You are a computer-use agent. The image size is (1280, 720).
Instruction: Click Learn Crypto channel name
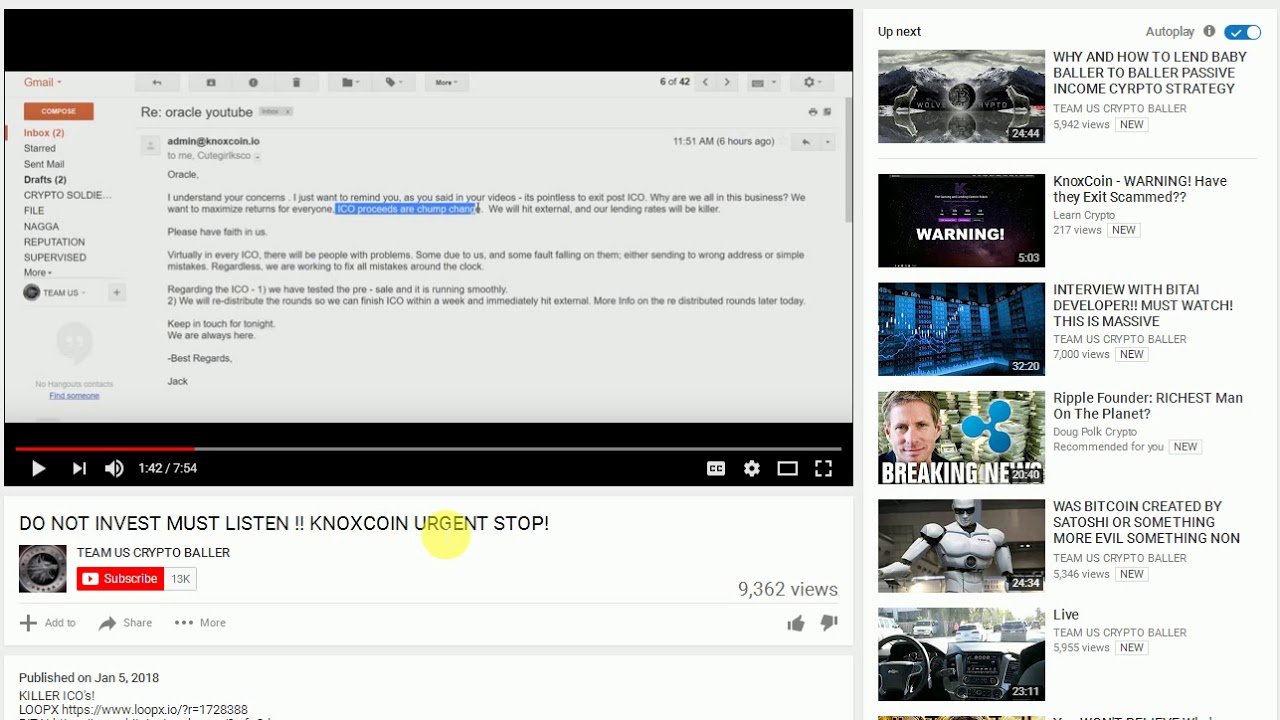click(x=1083, y=215)
